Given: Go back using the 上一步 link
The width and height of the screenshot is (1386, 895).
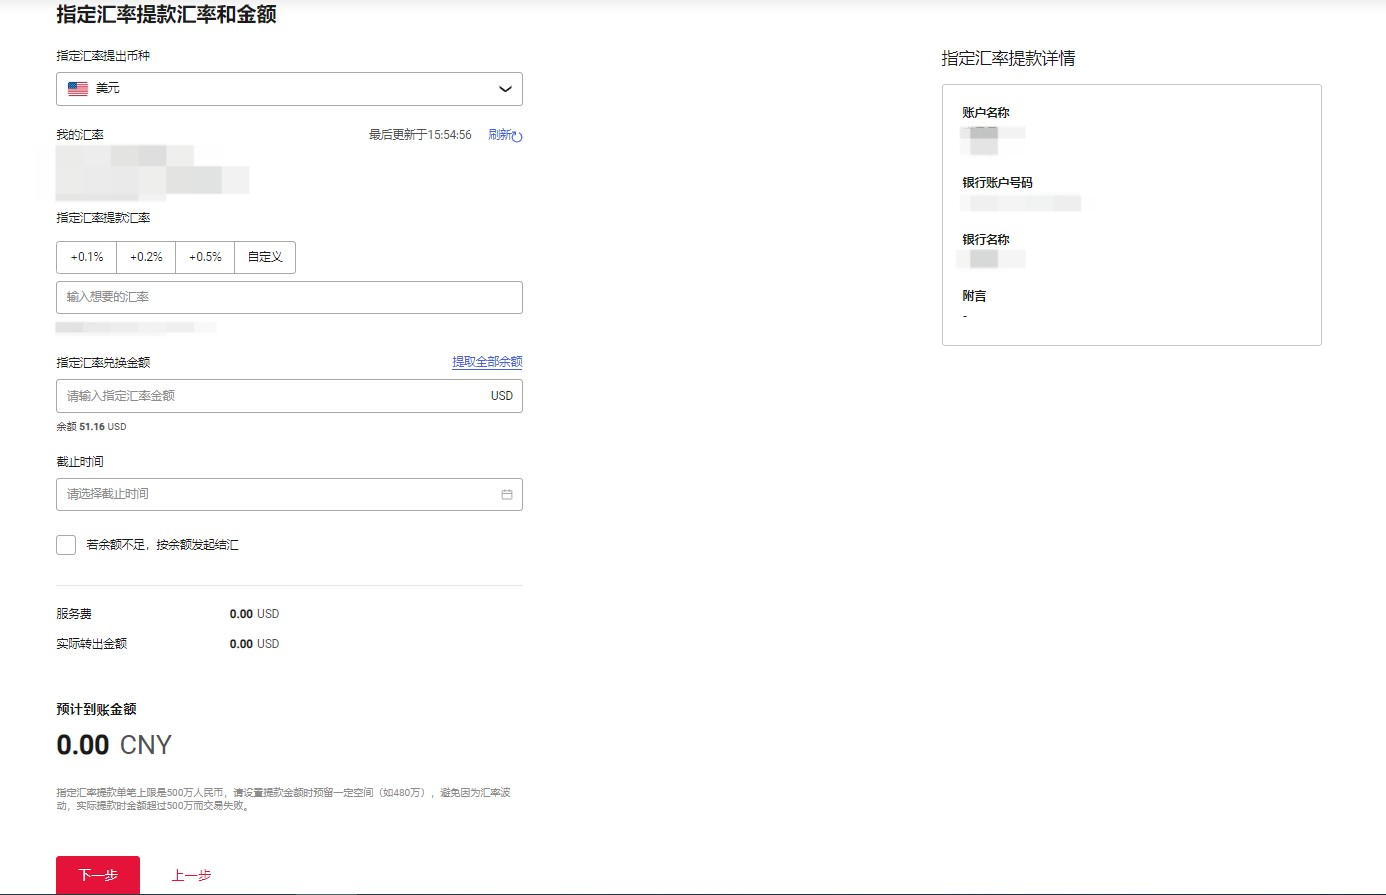Looking at the screenshot, I should pyautogui.click(x=191, y=875).
